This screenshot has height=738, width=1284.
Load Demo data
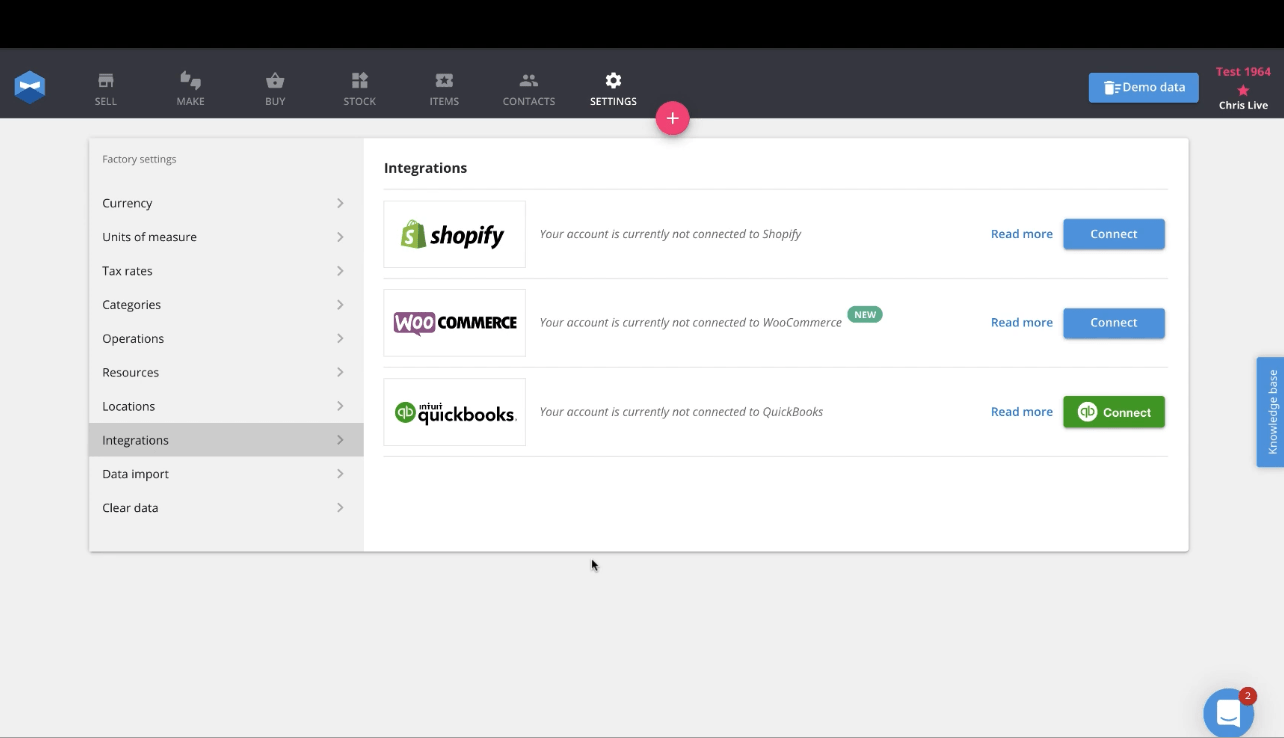(1144, 87)
